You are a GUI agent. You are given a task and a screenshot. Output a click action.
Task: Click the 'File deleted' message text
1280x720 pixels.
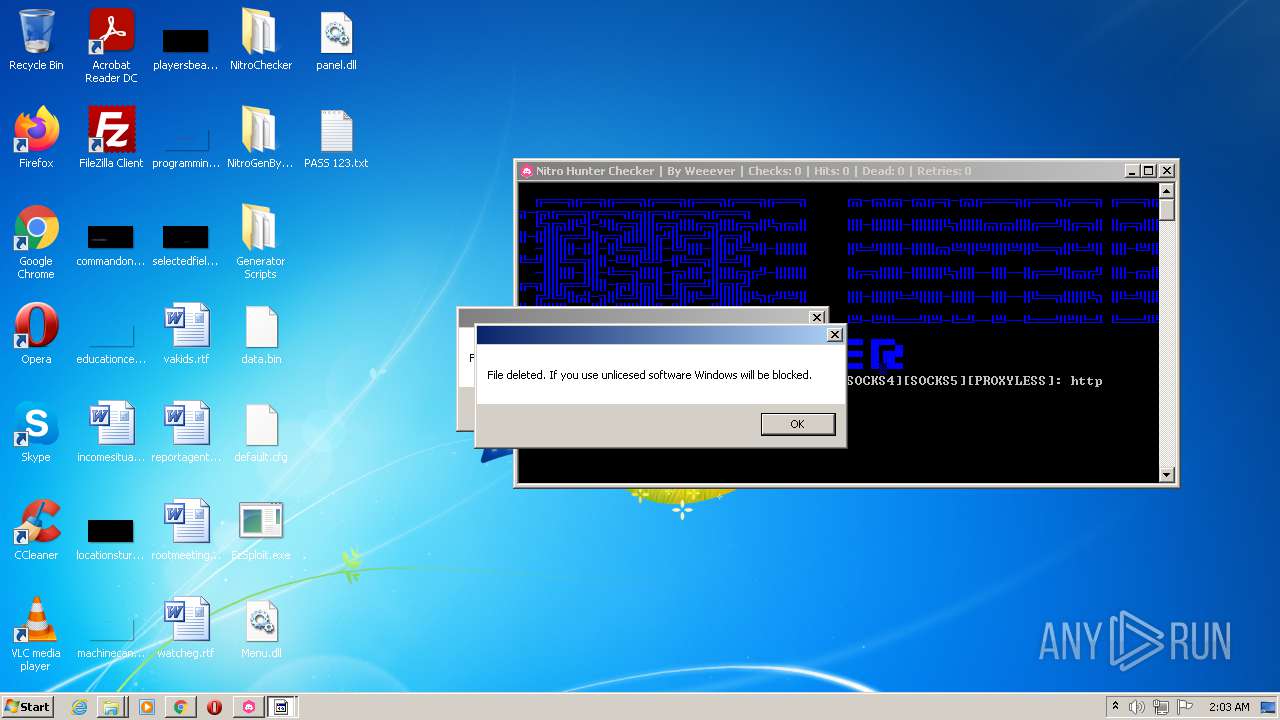[649, 375]
